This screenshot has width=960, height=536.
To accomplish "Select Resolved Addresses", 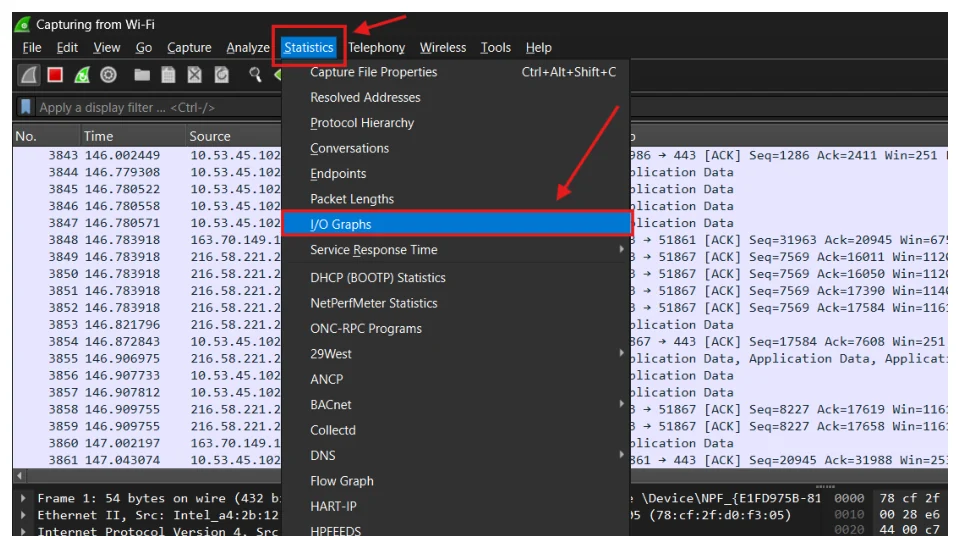I will (x=456, y=97).
